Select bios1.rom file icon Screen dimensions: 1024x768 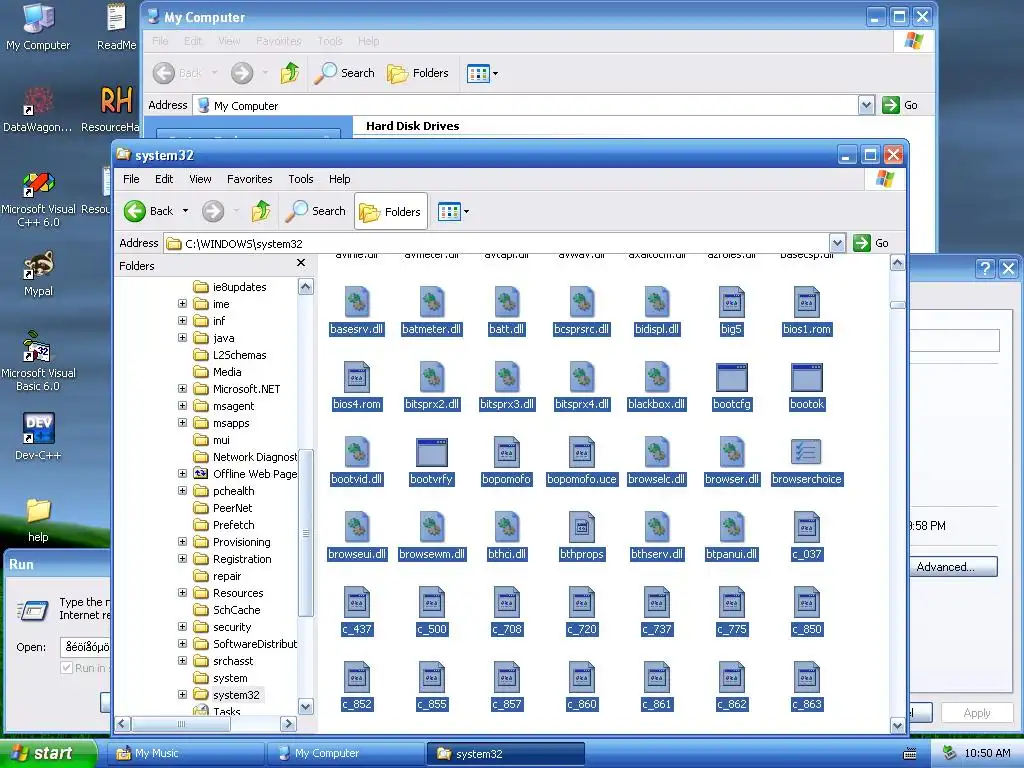(x=807, y=302)
